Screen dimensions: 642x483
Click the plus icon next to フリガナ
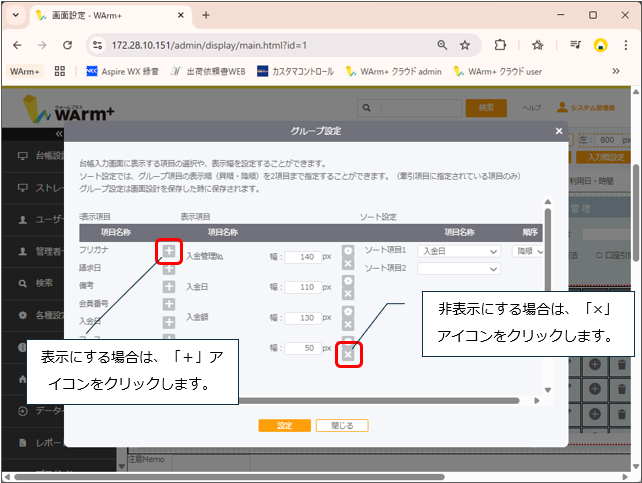pos(169,251)
